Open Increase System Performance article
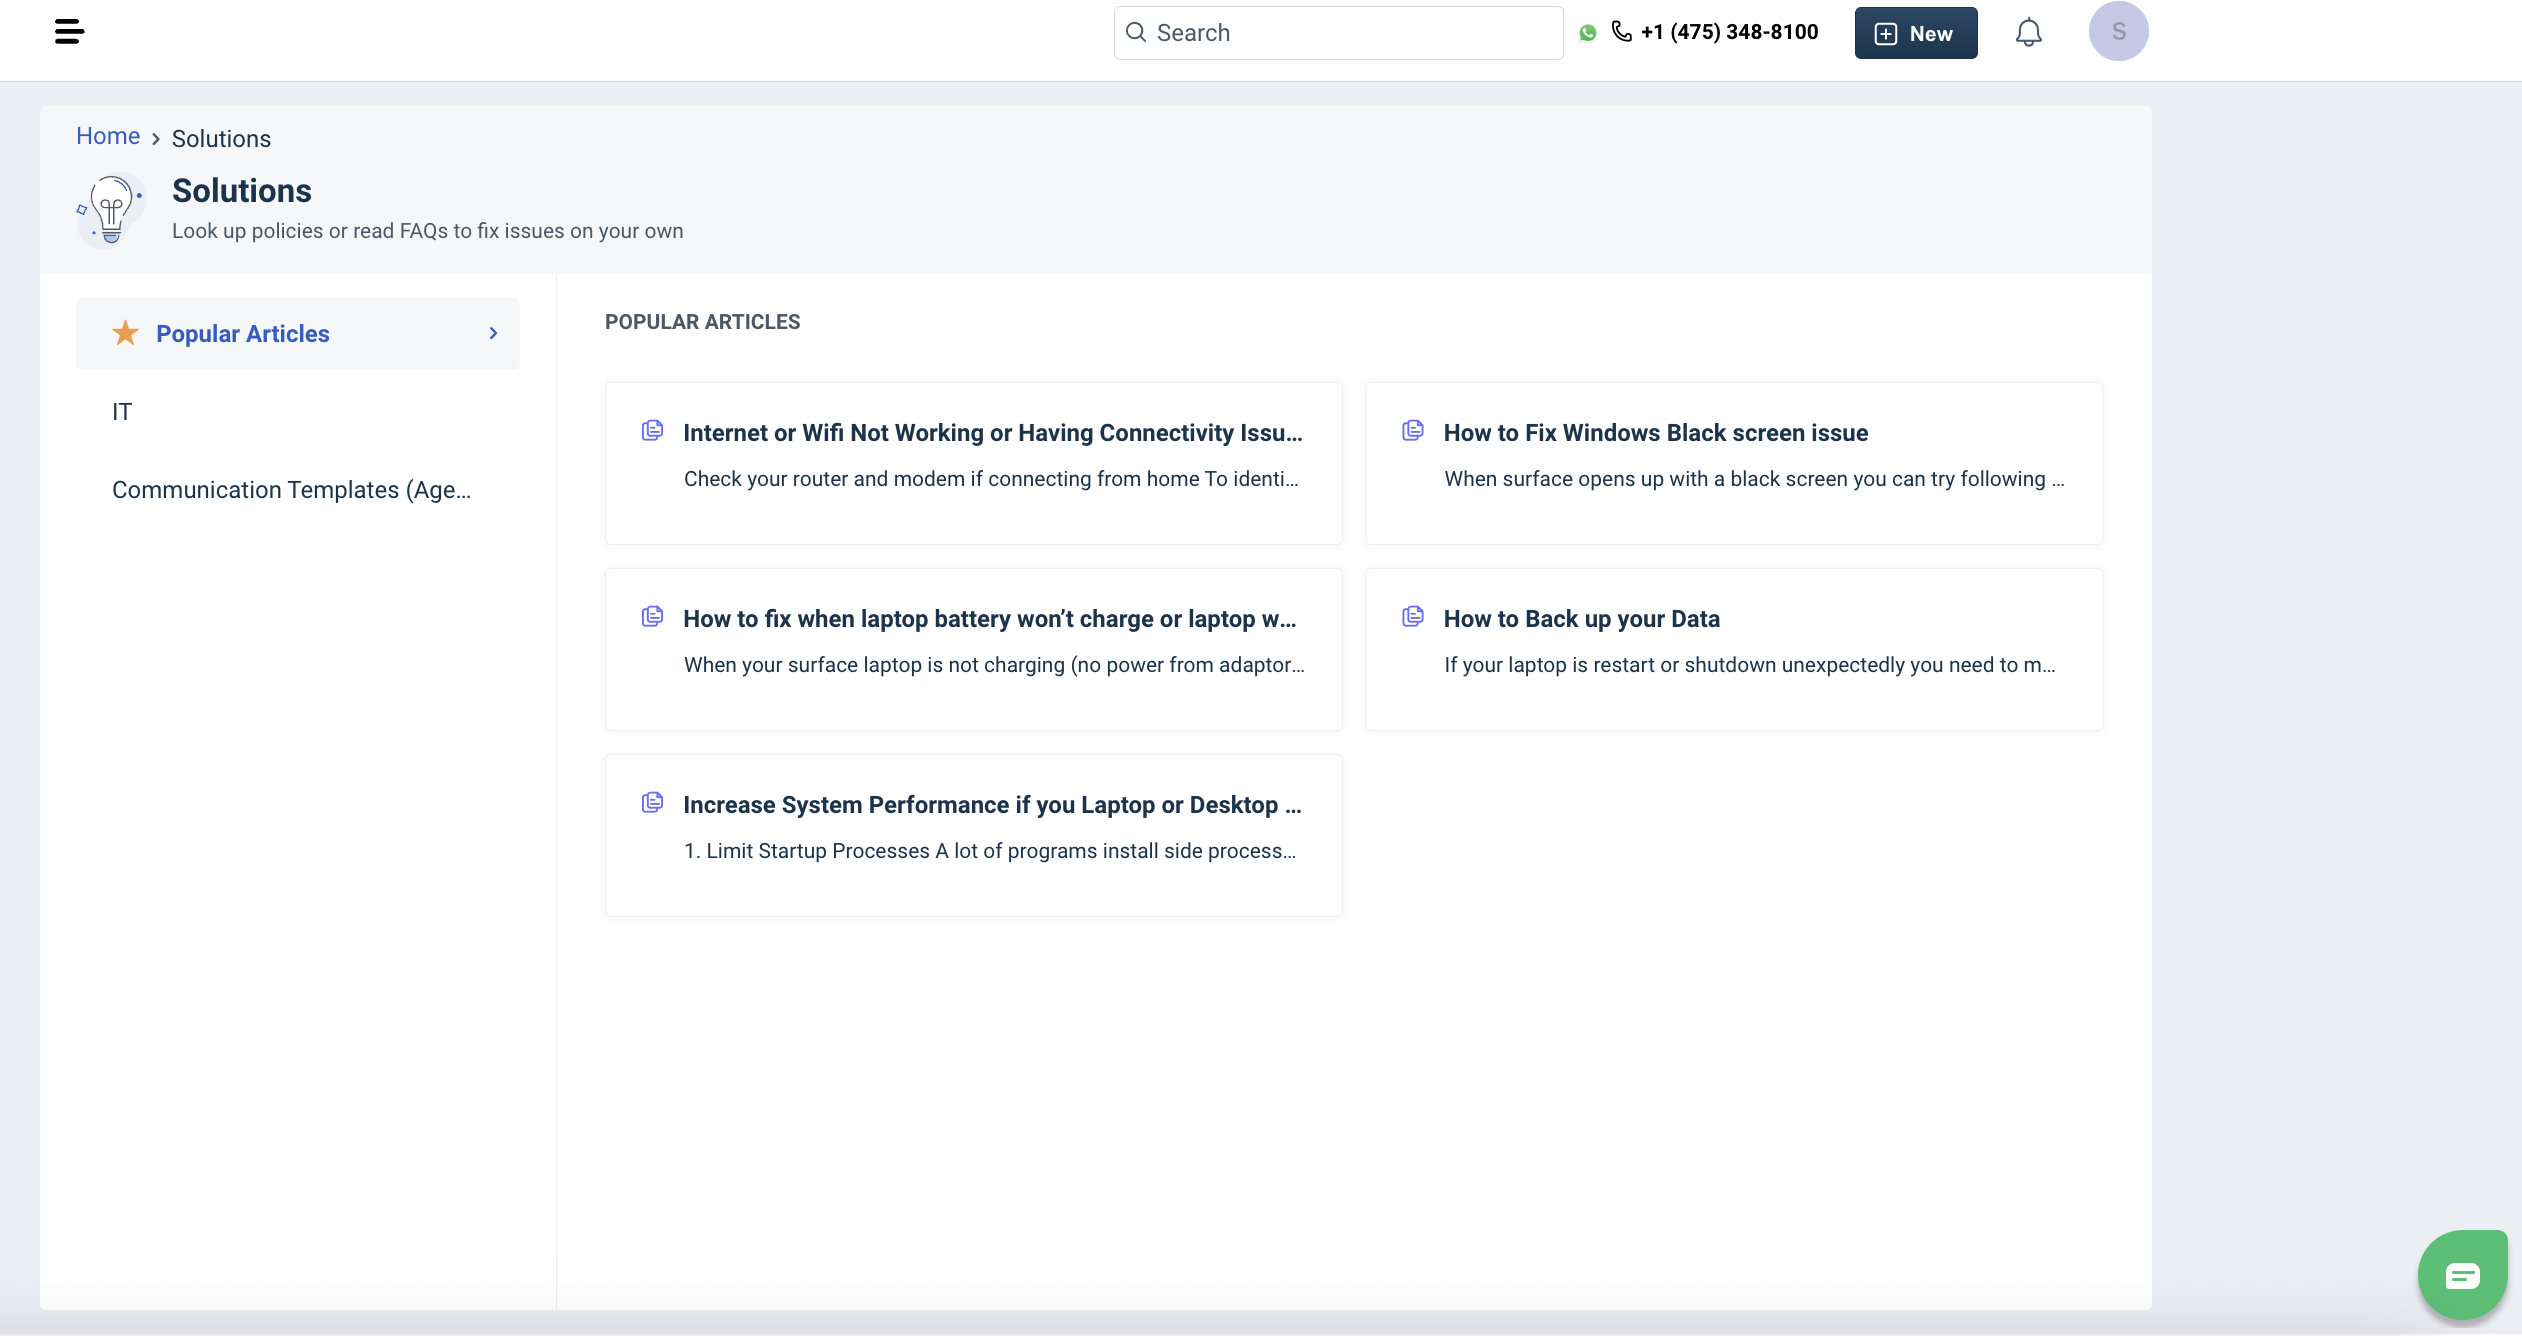The height and width of the screenshot is (1336, 2522). [991, 805]
